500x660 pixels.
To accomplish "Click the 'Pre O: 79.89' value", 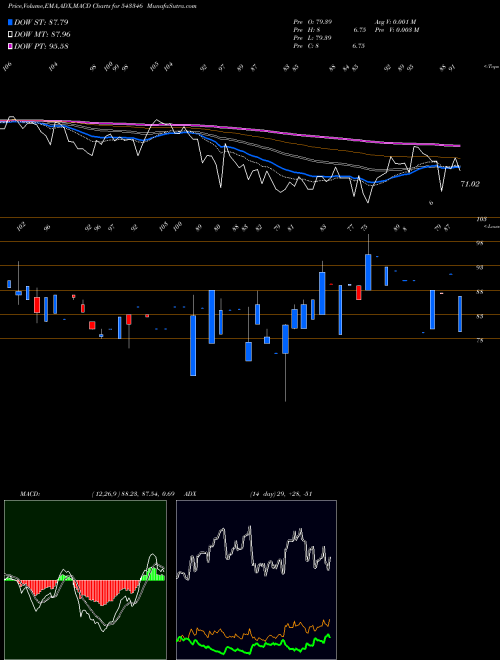I will tap(312, 21).
